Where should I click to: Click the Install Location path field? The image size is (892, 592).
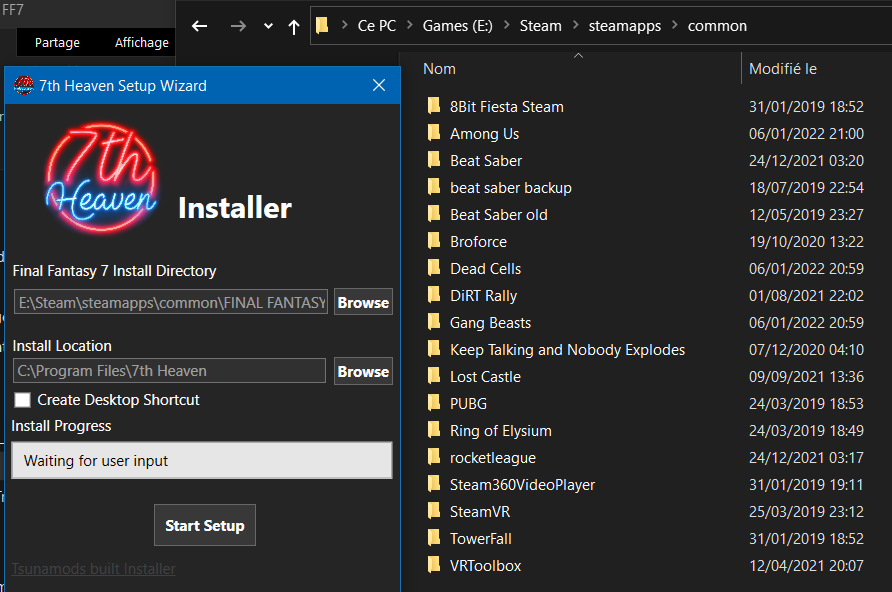click(x=170, y=371)
